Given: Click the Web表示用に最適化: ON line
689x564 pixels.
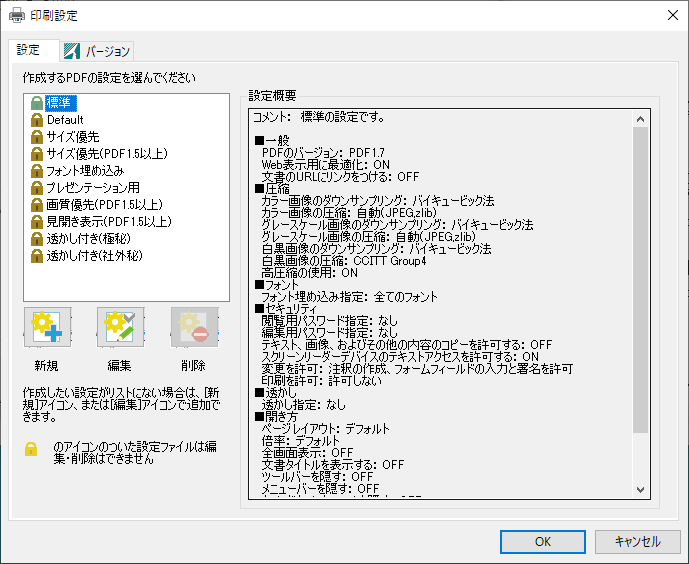Looking at the screenshot, I should [326, 165].
